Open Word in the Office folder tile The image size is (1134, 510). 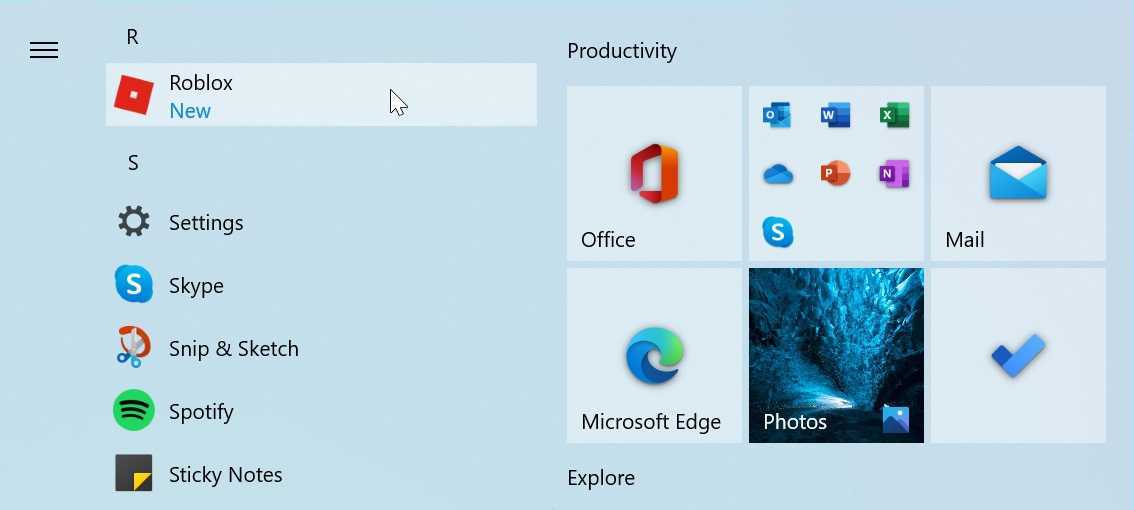(x=835, y=115)
